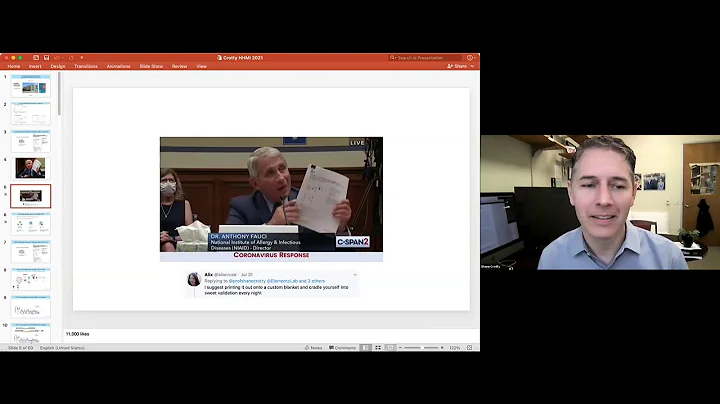Click the C-SPAN Fauci image on slide
The image size is (720, 404).
coord(271,199)
